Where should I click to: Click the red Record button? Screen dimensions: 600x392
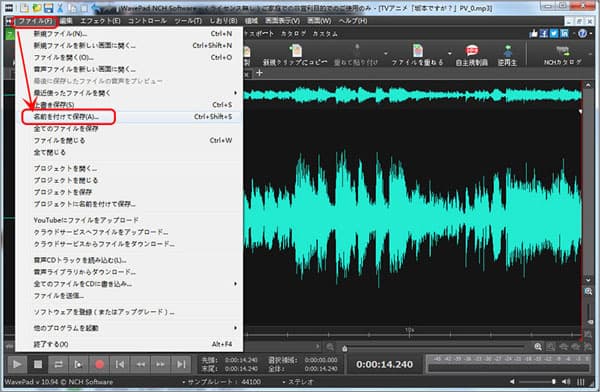pos(99,364)
